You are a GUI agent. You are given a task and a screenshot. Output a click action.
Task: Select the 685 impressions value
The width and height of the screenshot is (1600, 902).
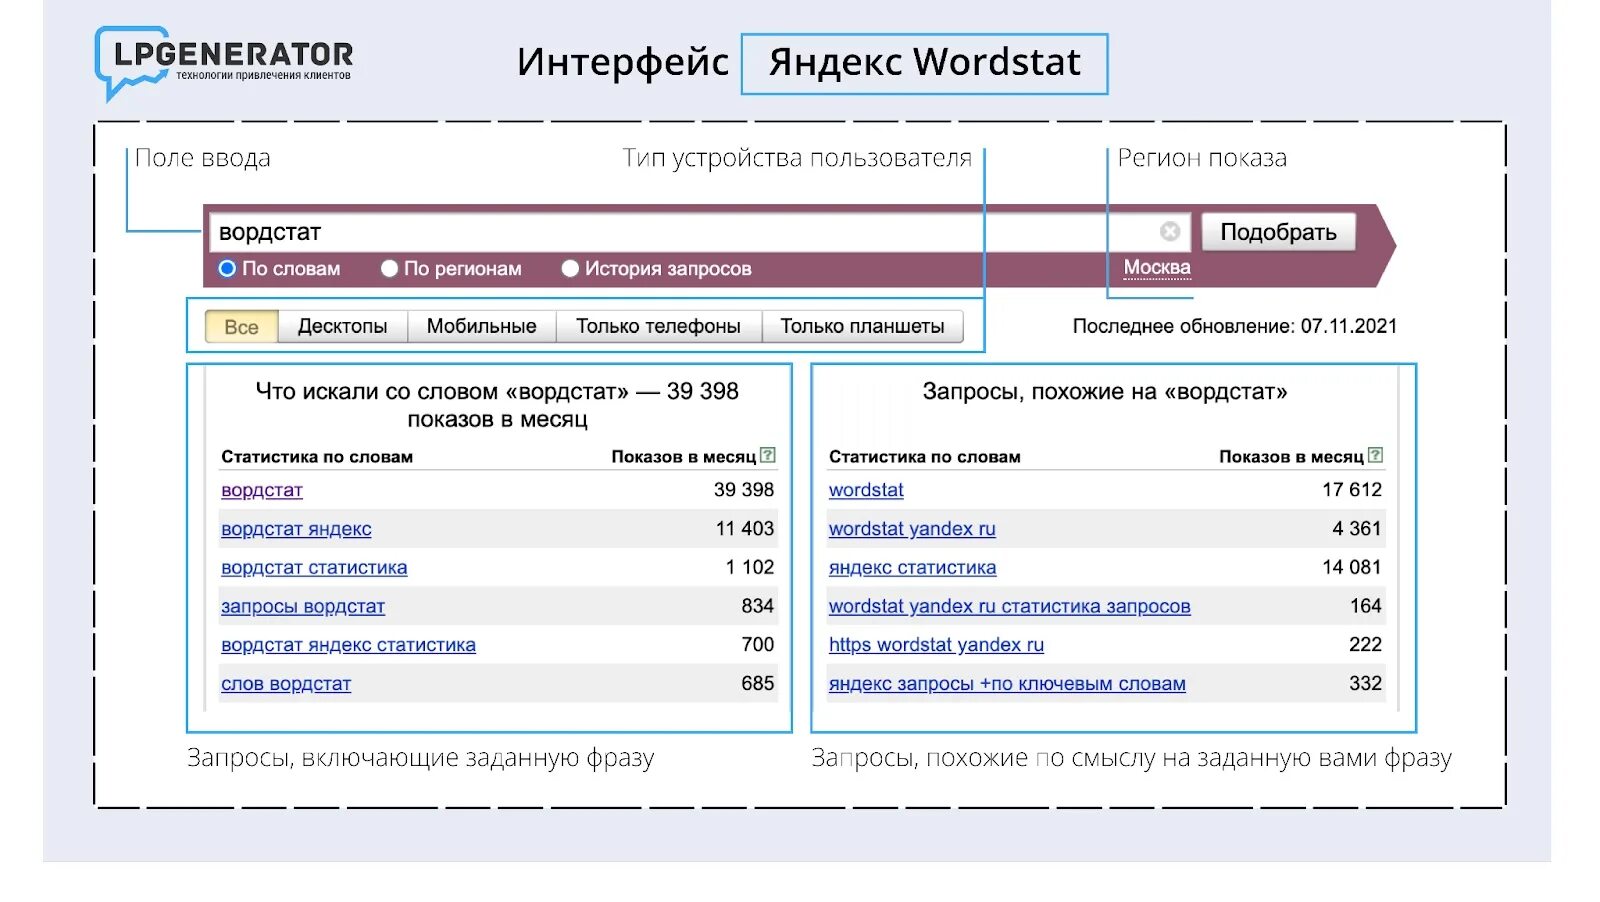(758, 684)
